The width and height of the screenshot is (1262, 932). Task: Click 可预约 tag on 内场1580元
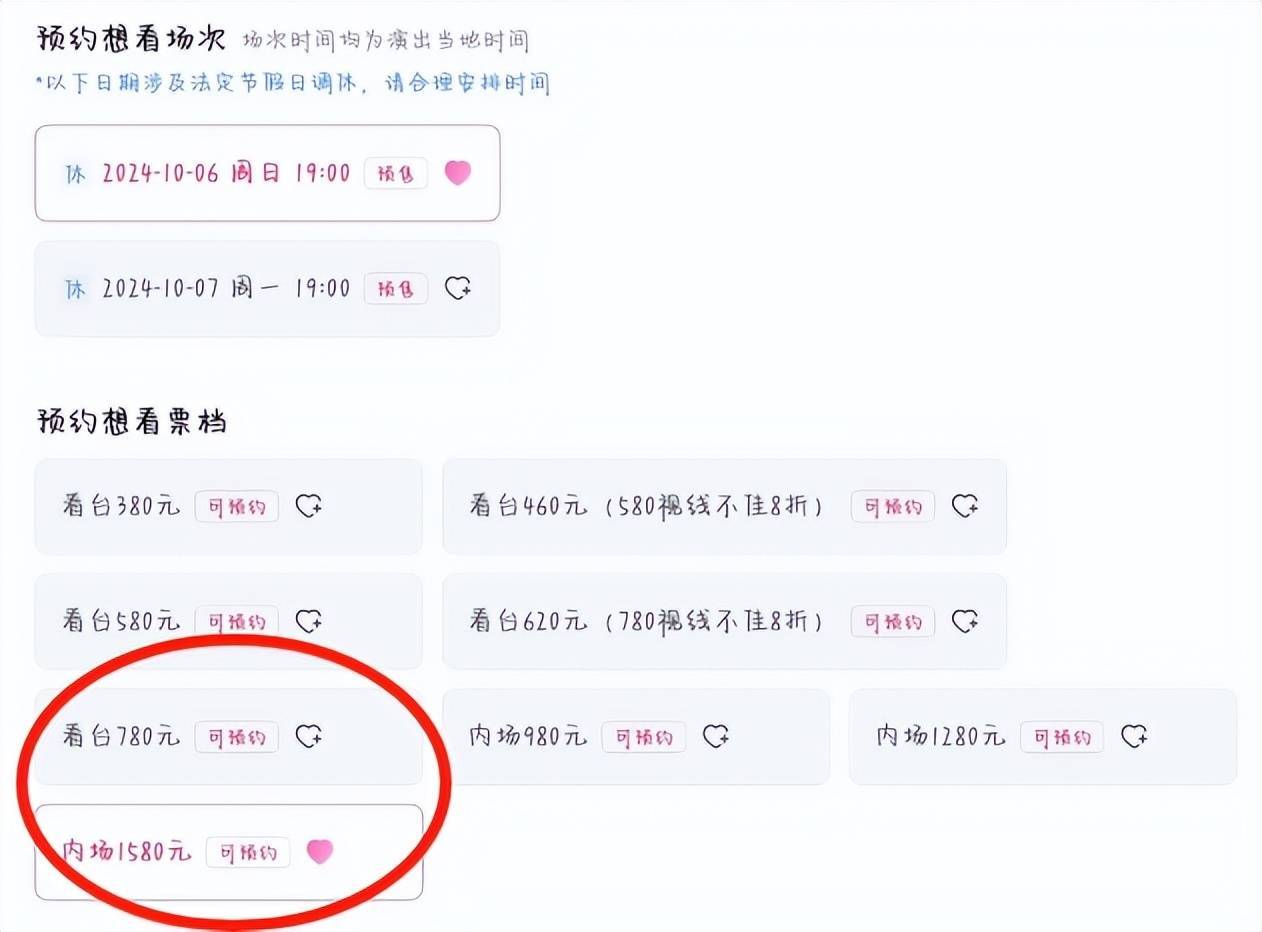[248, 852]
